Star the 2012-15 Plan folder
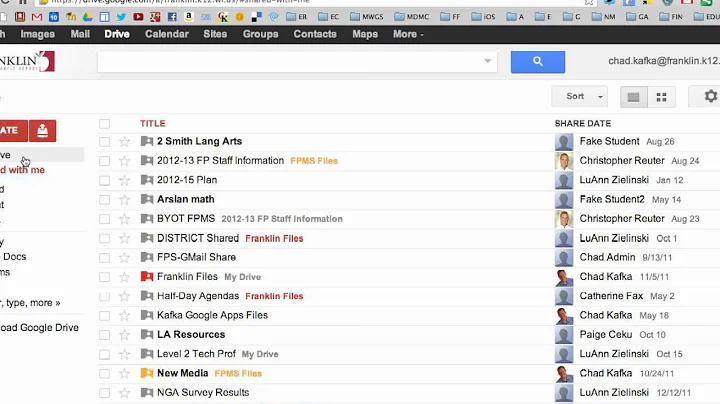720x404 pixels. tap(124, 180)
